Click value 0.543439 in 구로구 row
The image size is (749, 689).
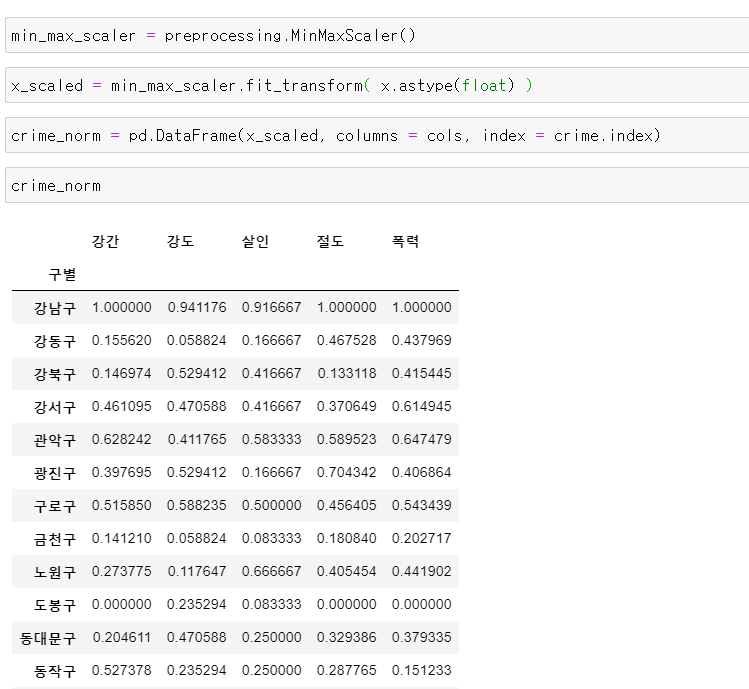(x=422, y=505)
